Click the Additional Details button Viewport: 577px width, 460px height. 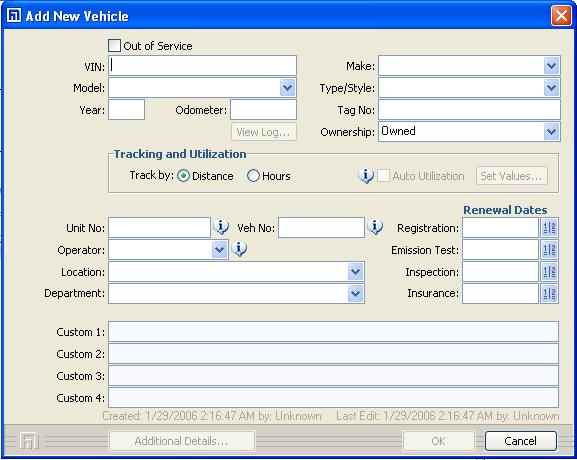(182, 440)
